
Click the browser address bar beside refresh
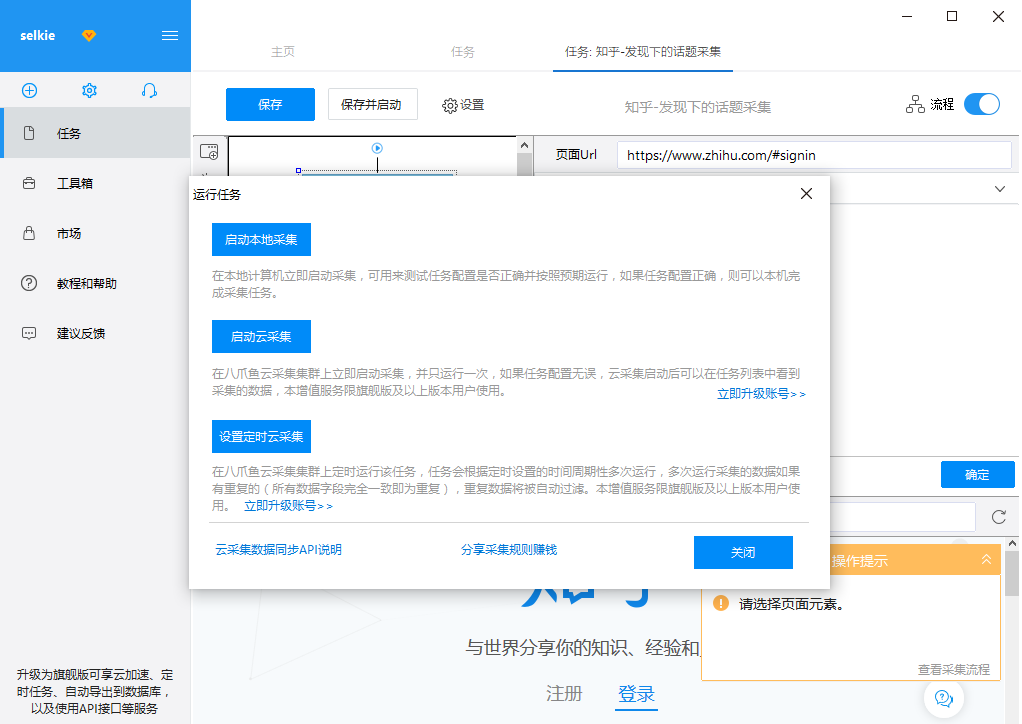tap(902, 517)
